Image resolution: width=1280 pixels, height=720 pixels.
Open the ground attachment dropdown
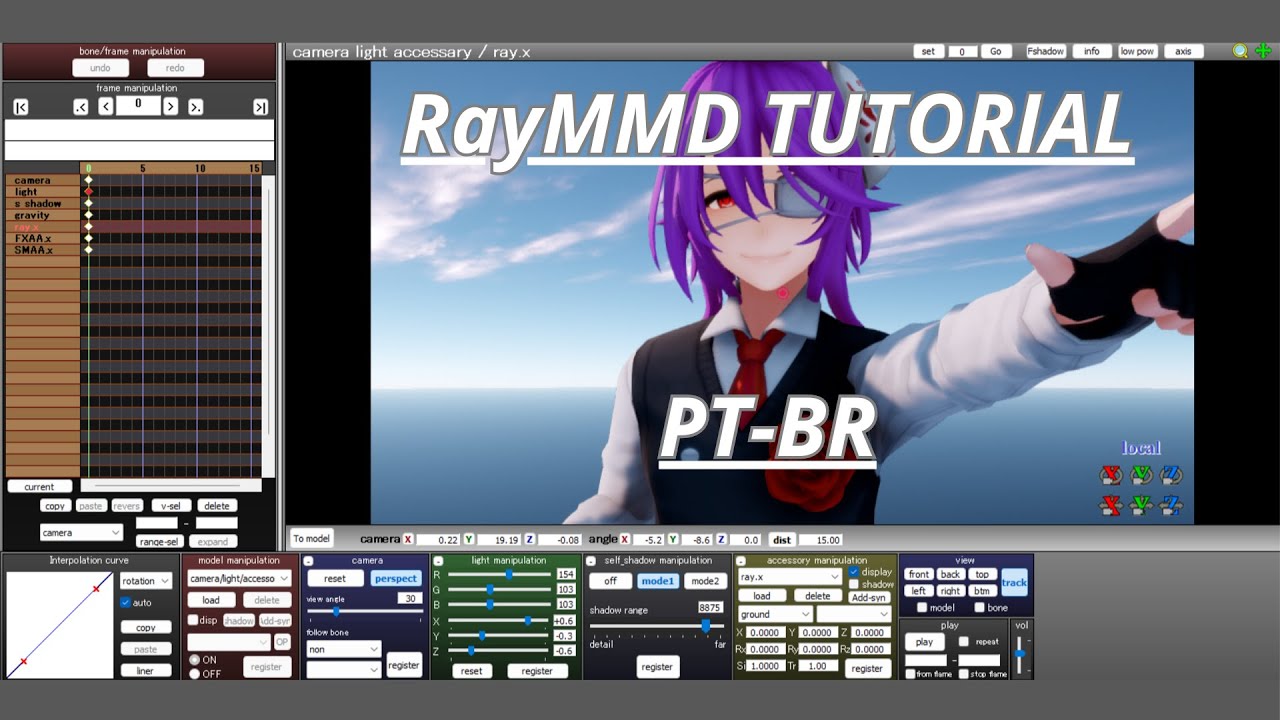(x=775, y=615)
